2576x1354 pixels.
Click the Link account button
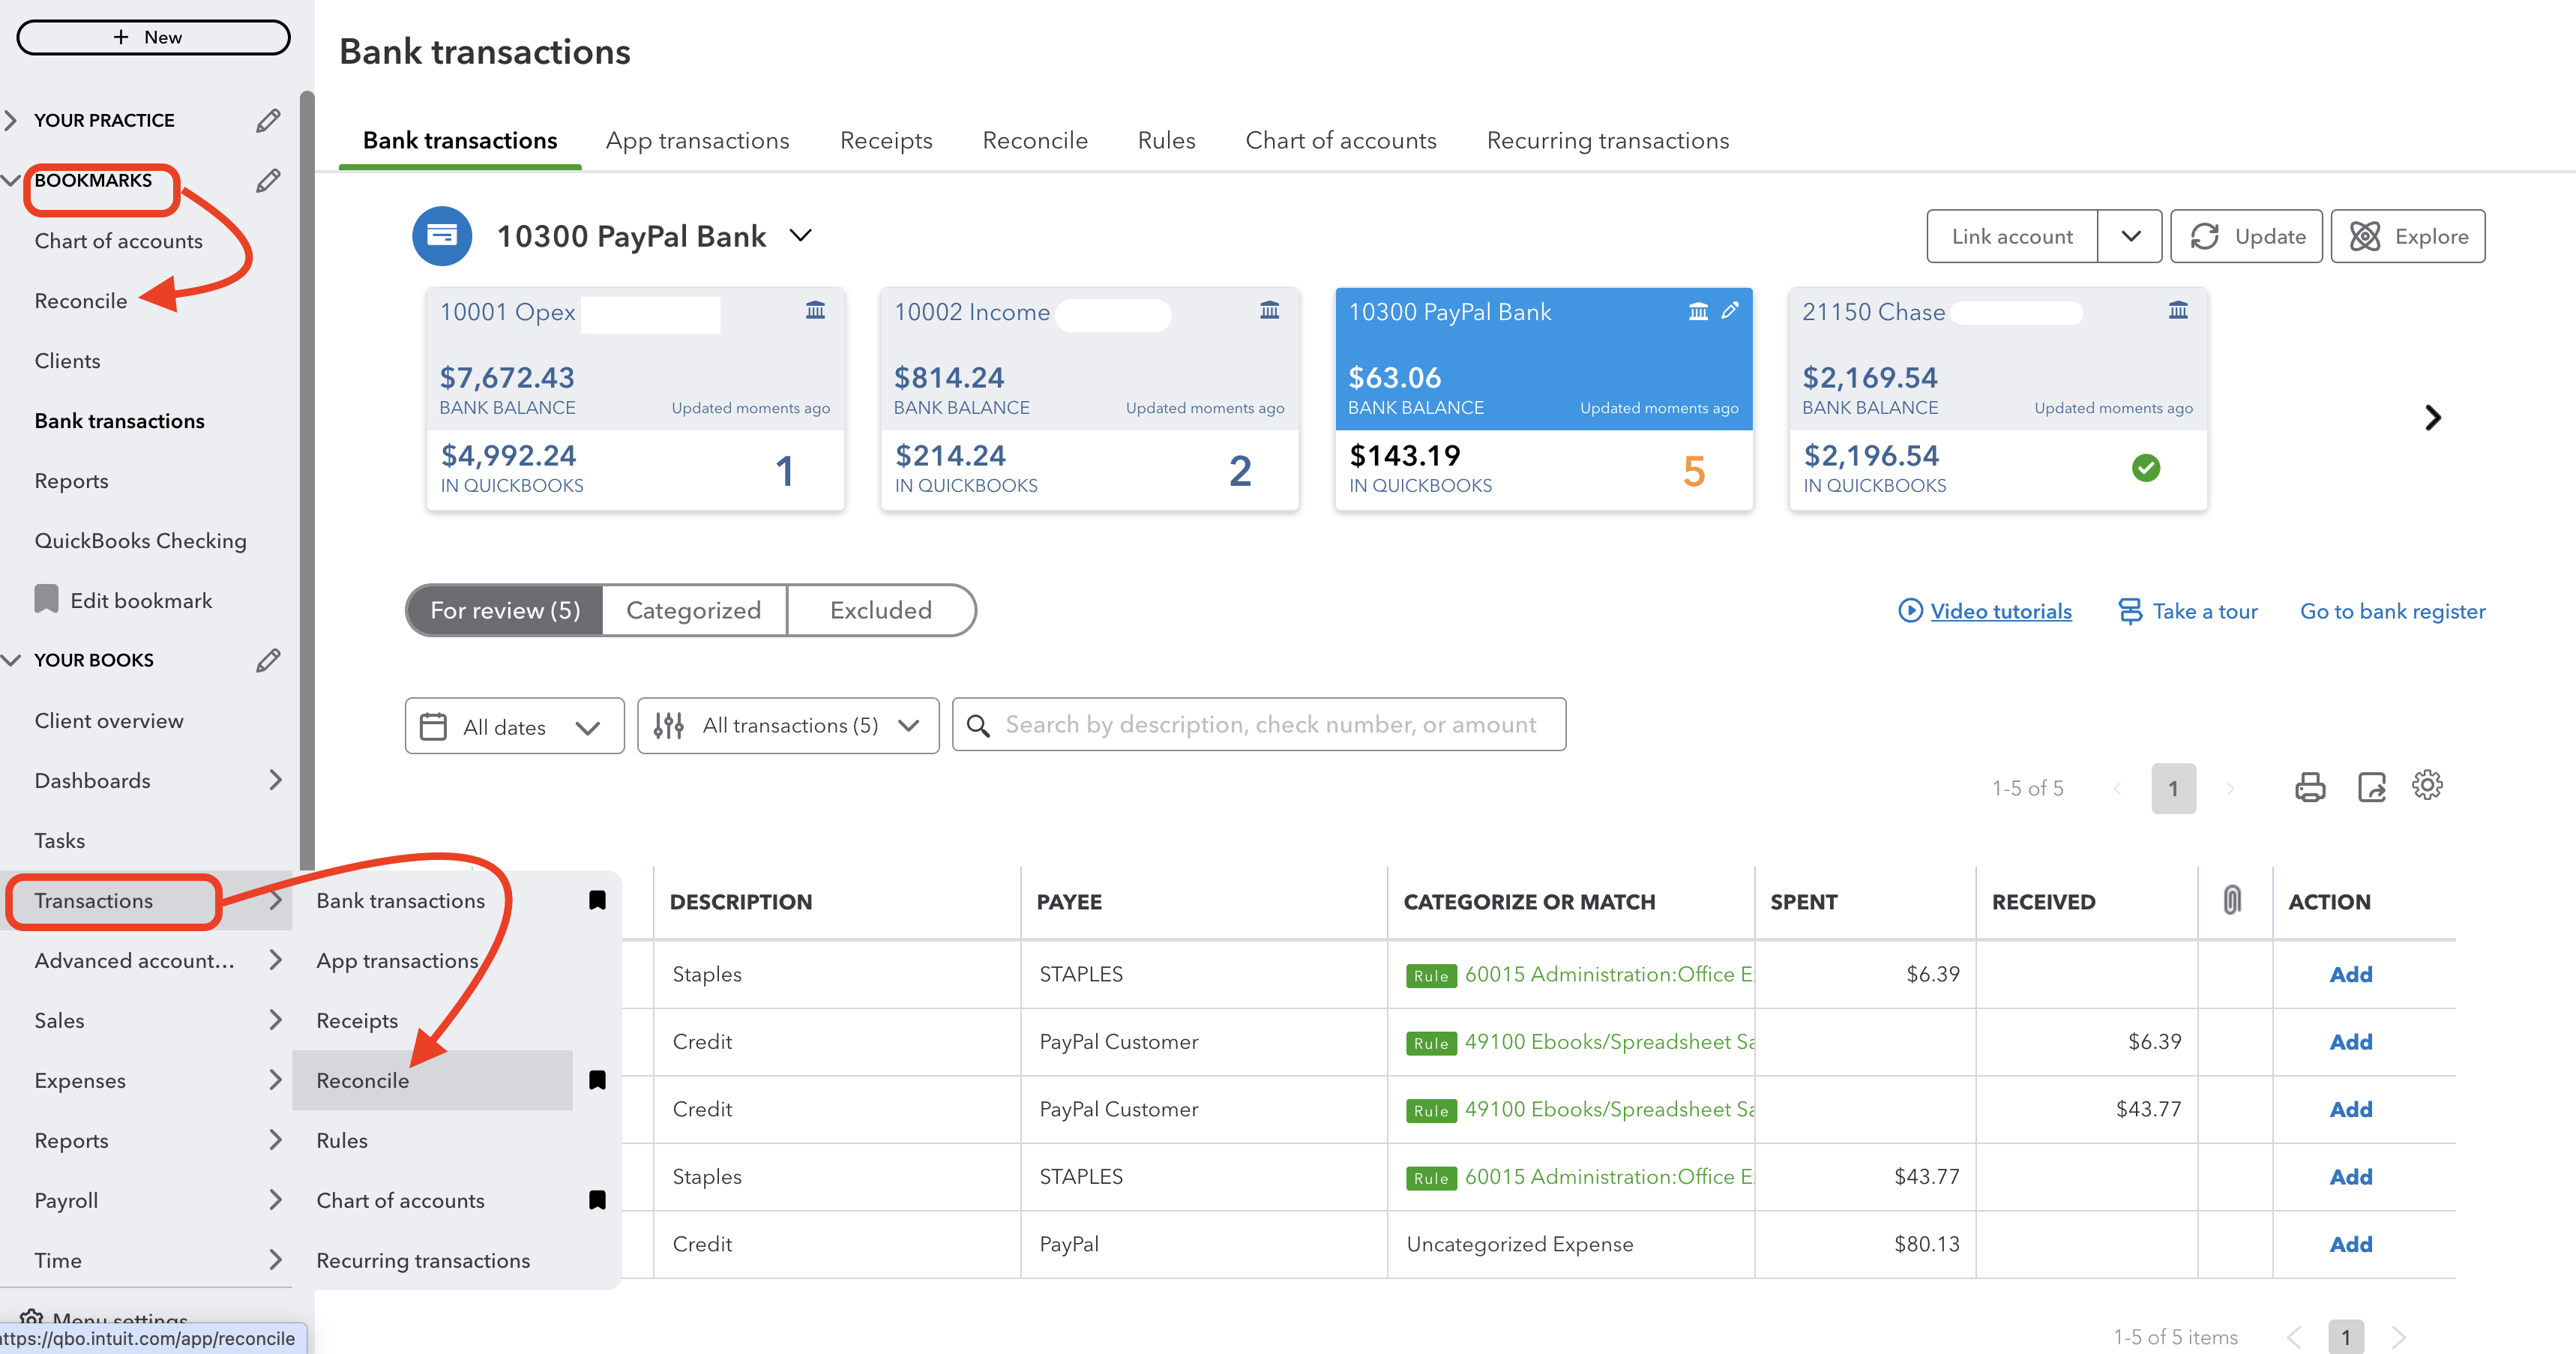(2012, 236)
